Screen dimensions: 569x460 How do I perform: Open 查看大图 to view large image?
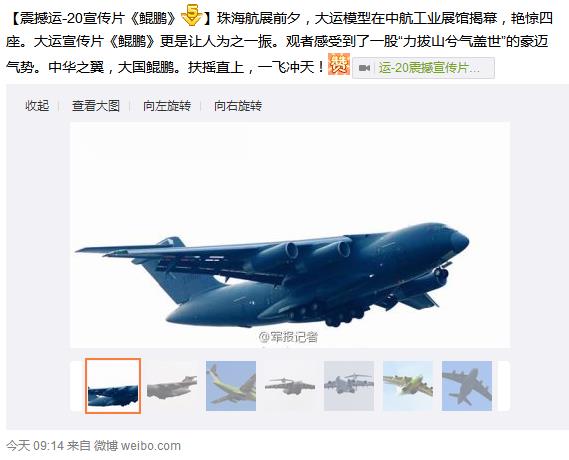96,106
